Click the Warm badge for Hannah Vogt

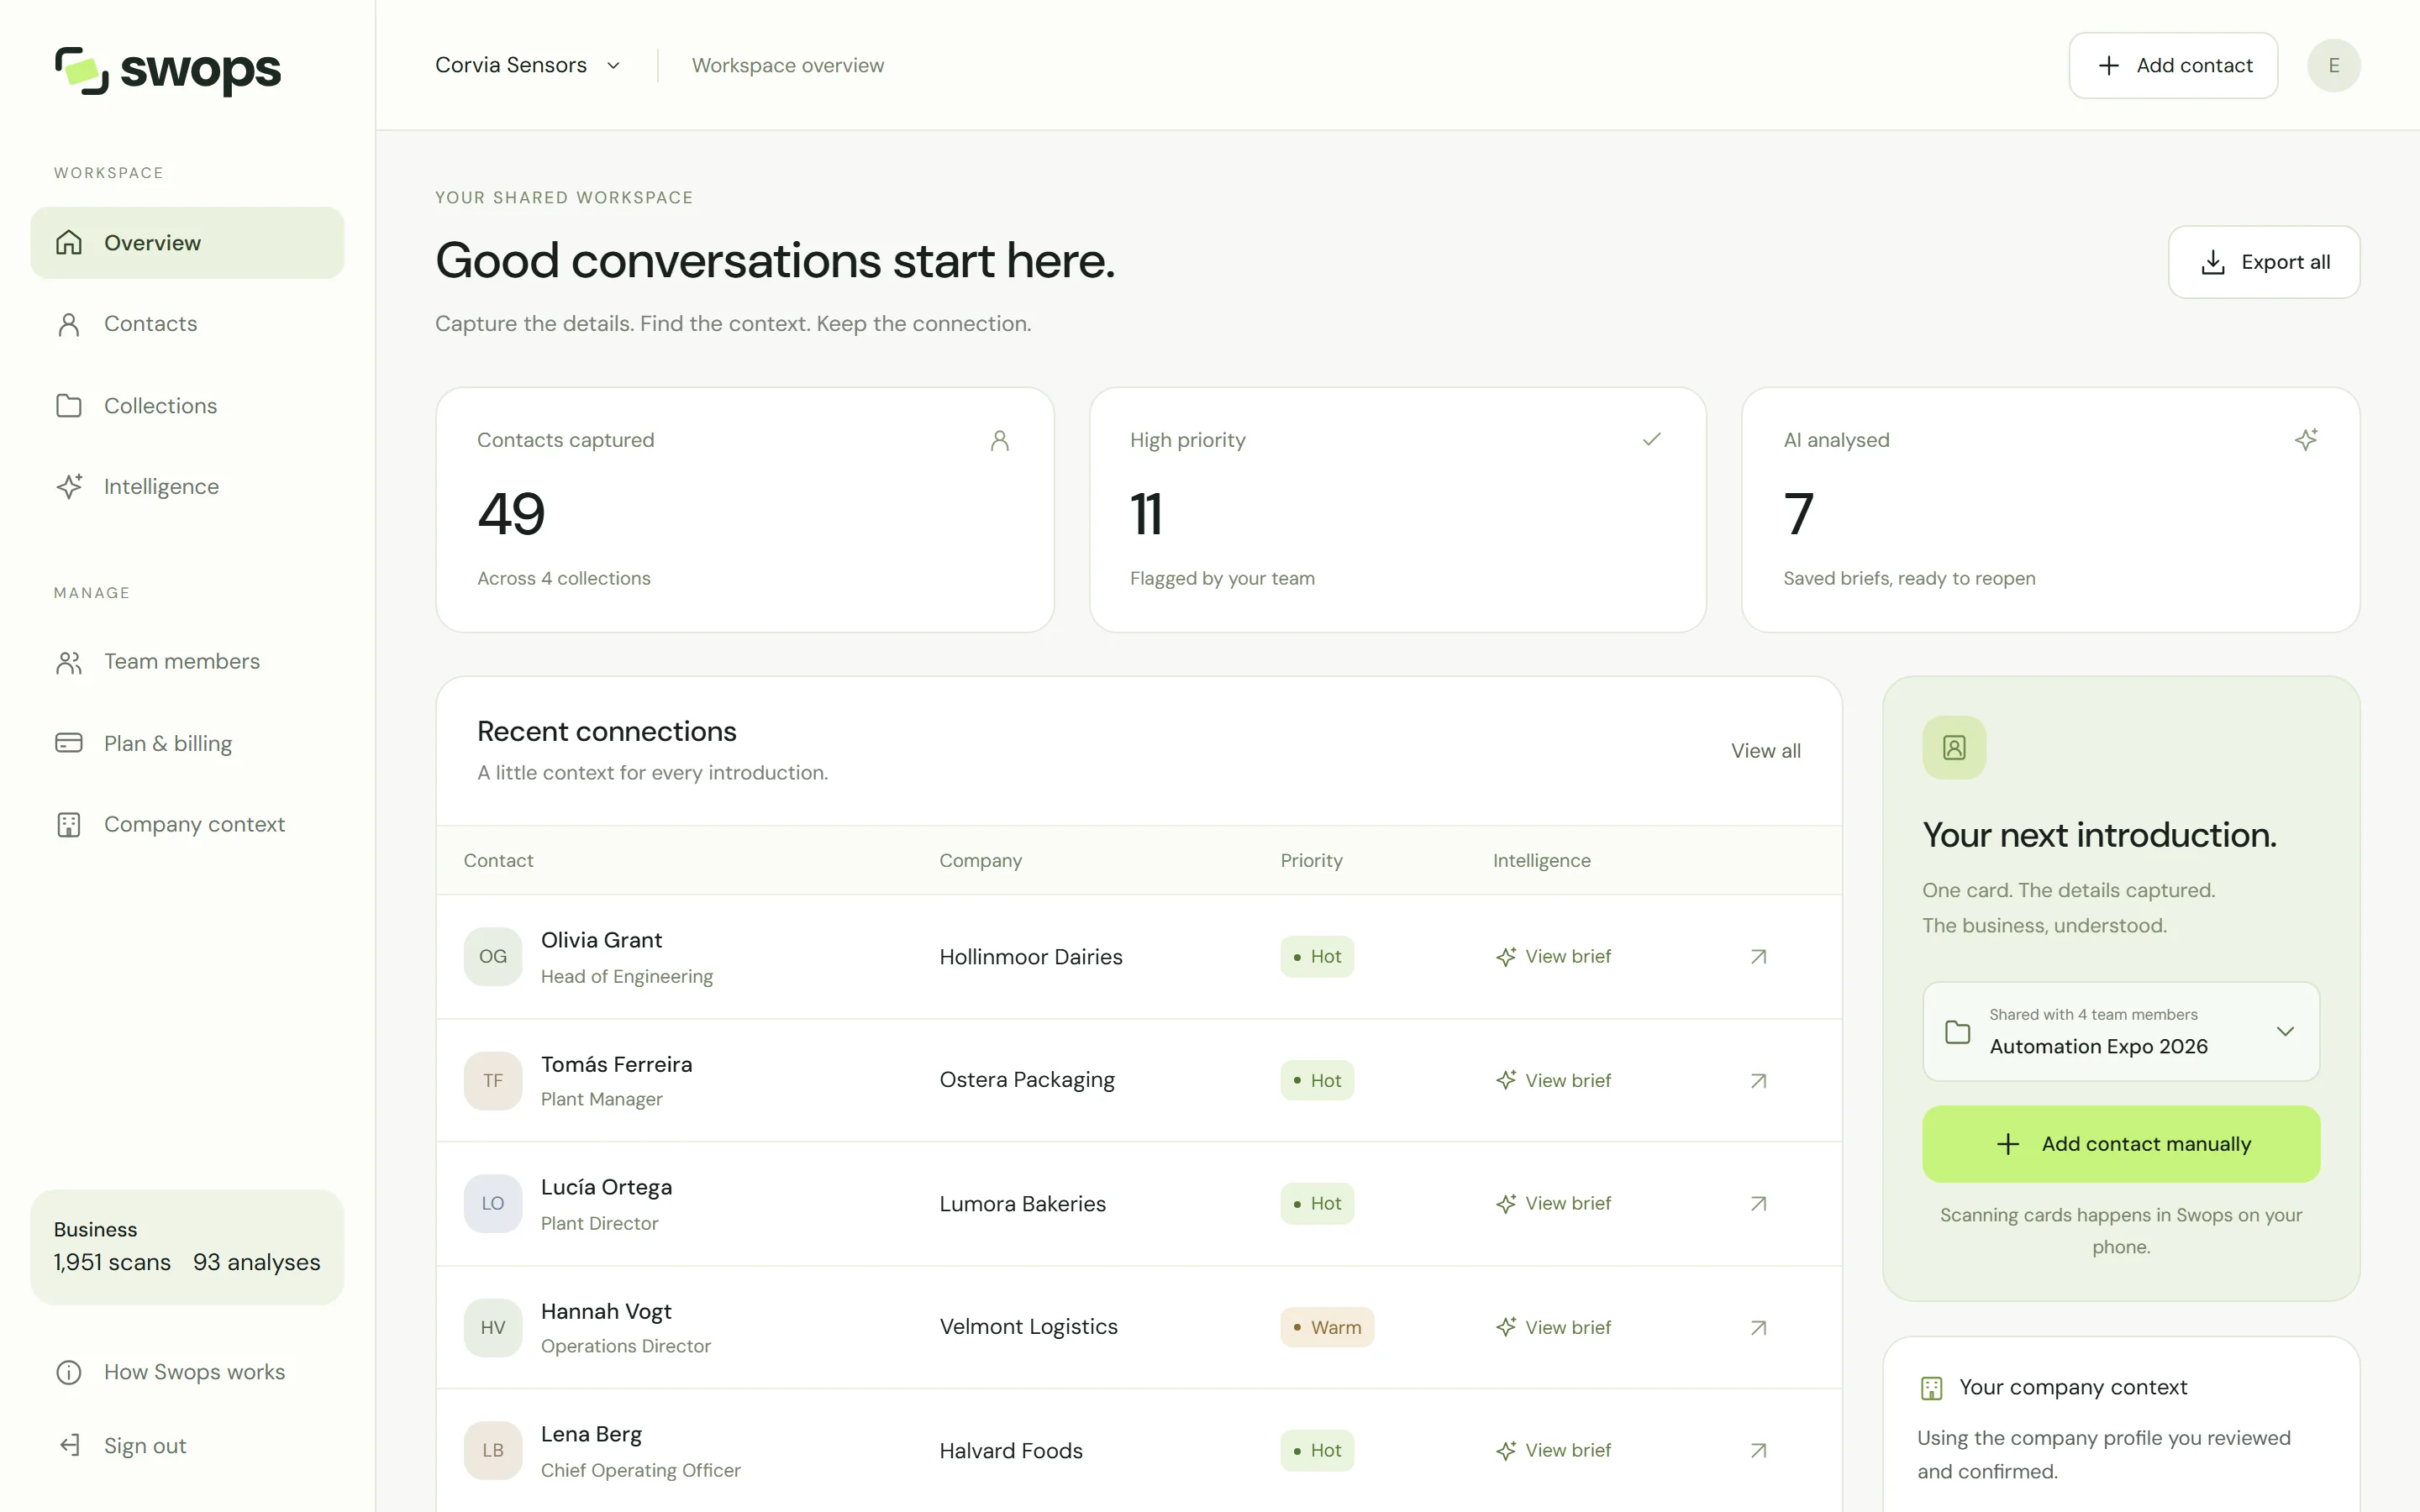click(x=1327, y=1328)
